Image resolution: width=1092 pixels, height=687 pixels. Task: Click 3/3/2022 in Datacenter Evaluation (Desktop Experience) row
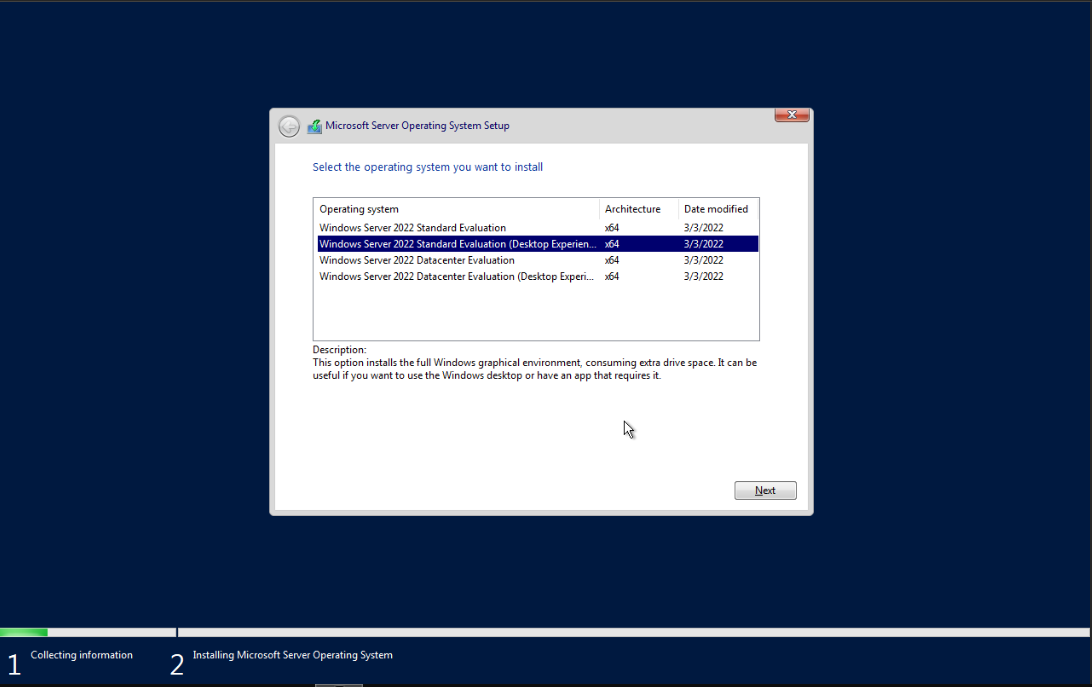point(703,276)
